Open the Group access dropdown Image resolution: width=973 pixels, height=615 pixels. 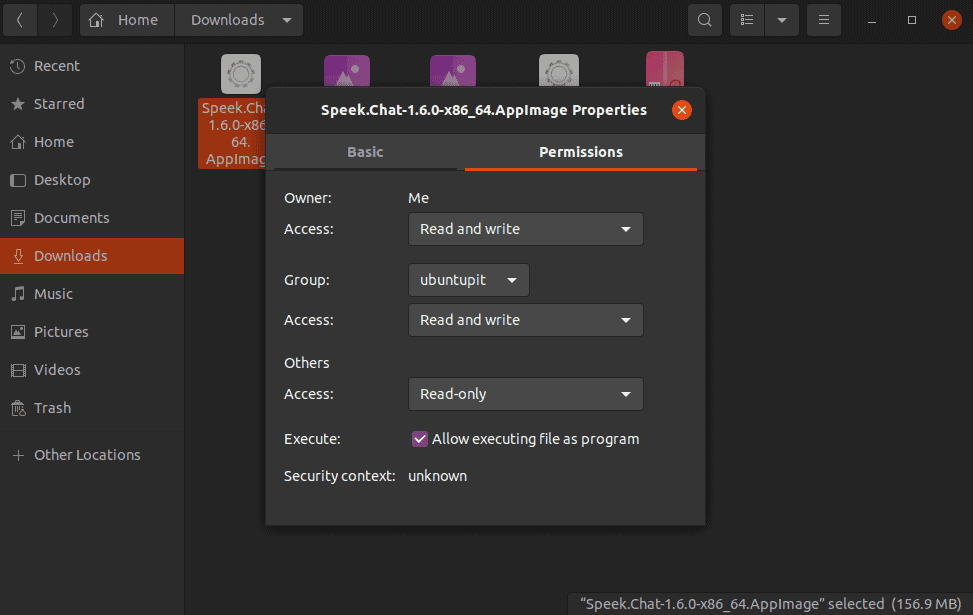point(526,320)
